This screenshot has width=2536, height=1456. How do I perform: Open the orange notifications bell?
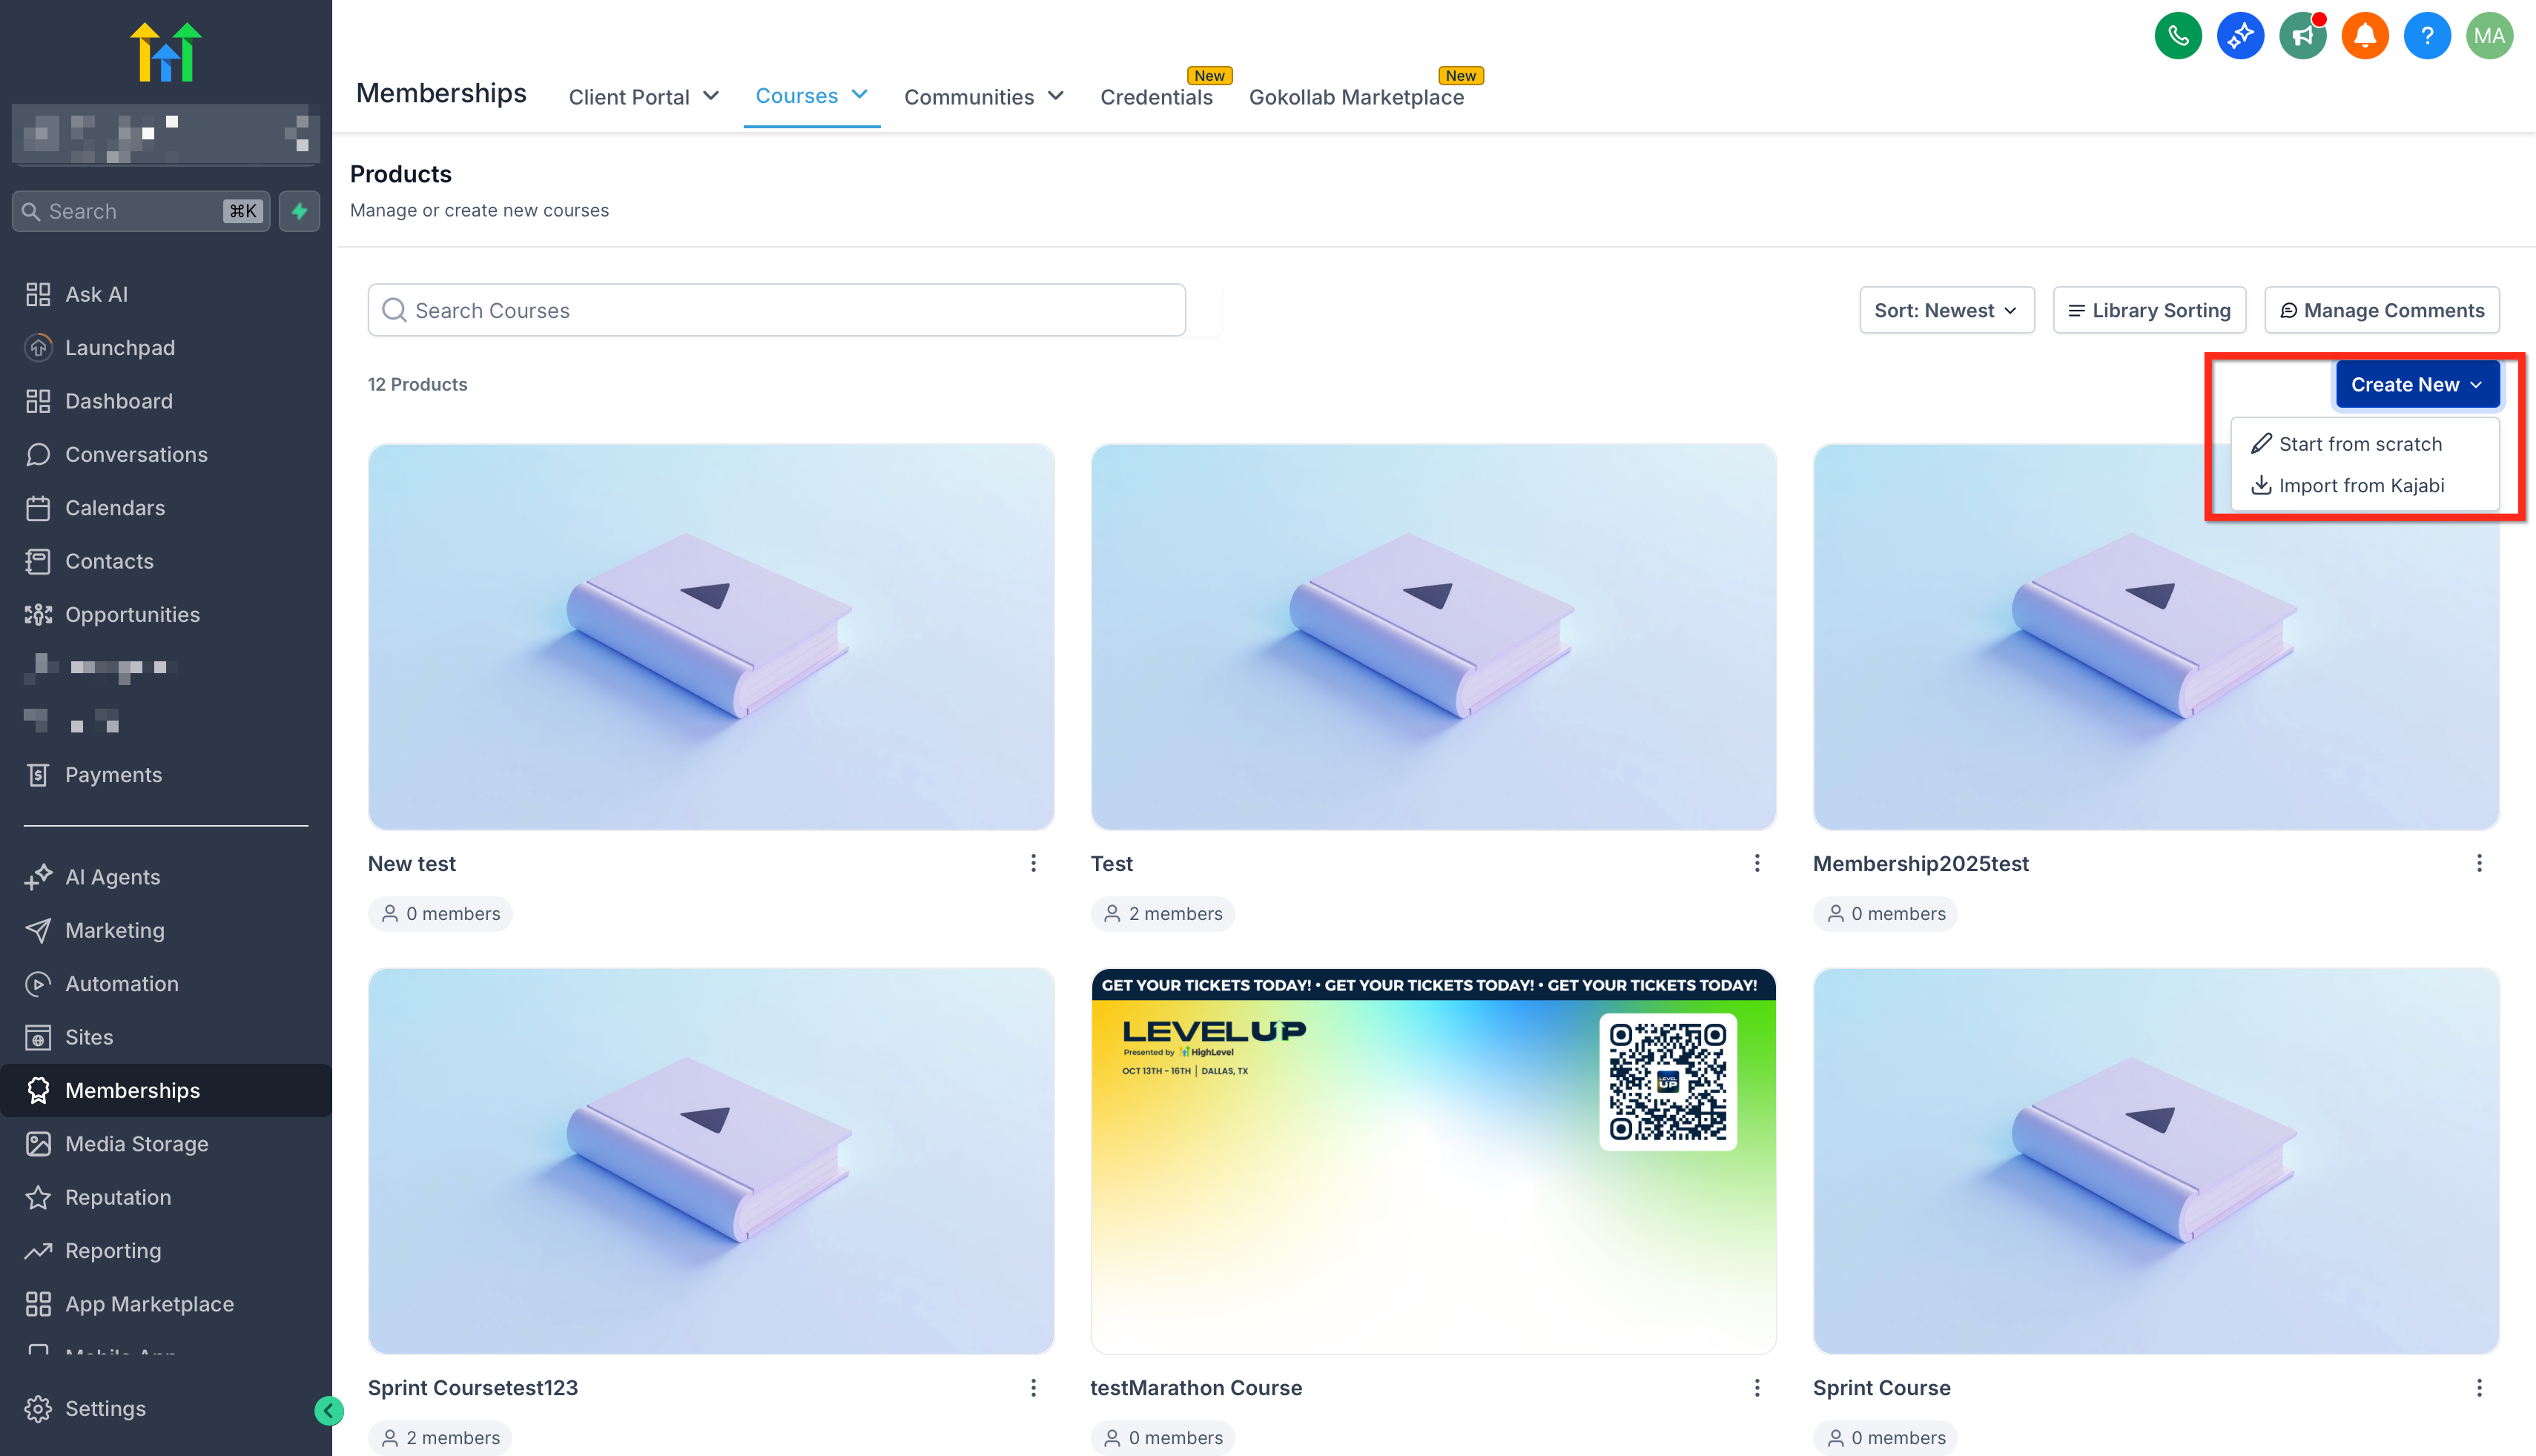pos(2364,37)
